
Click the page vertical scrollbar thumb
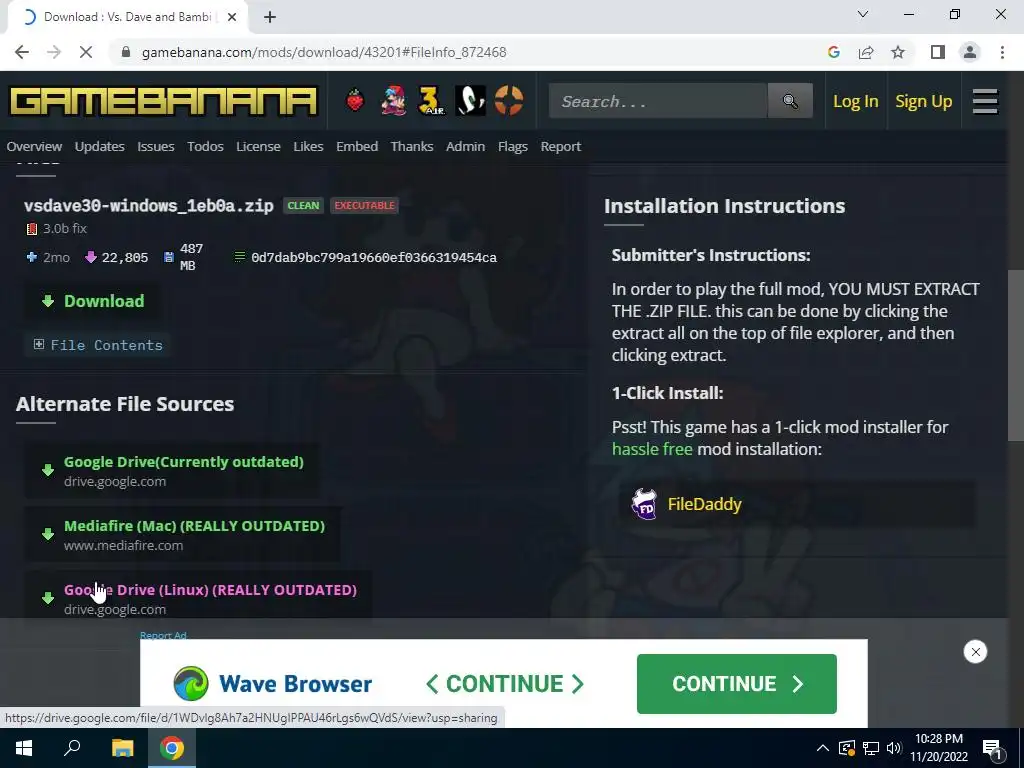point(1016,356)
